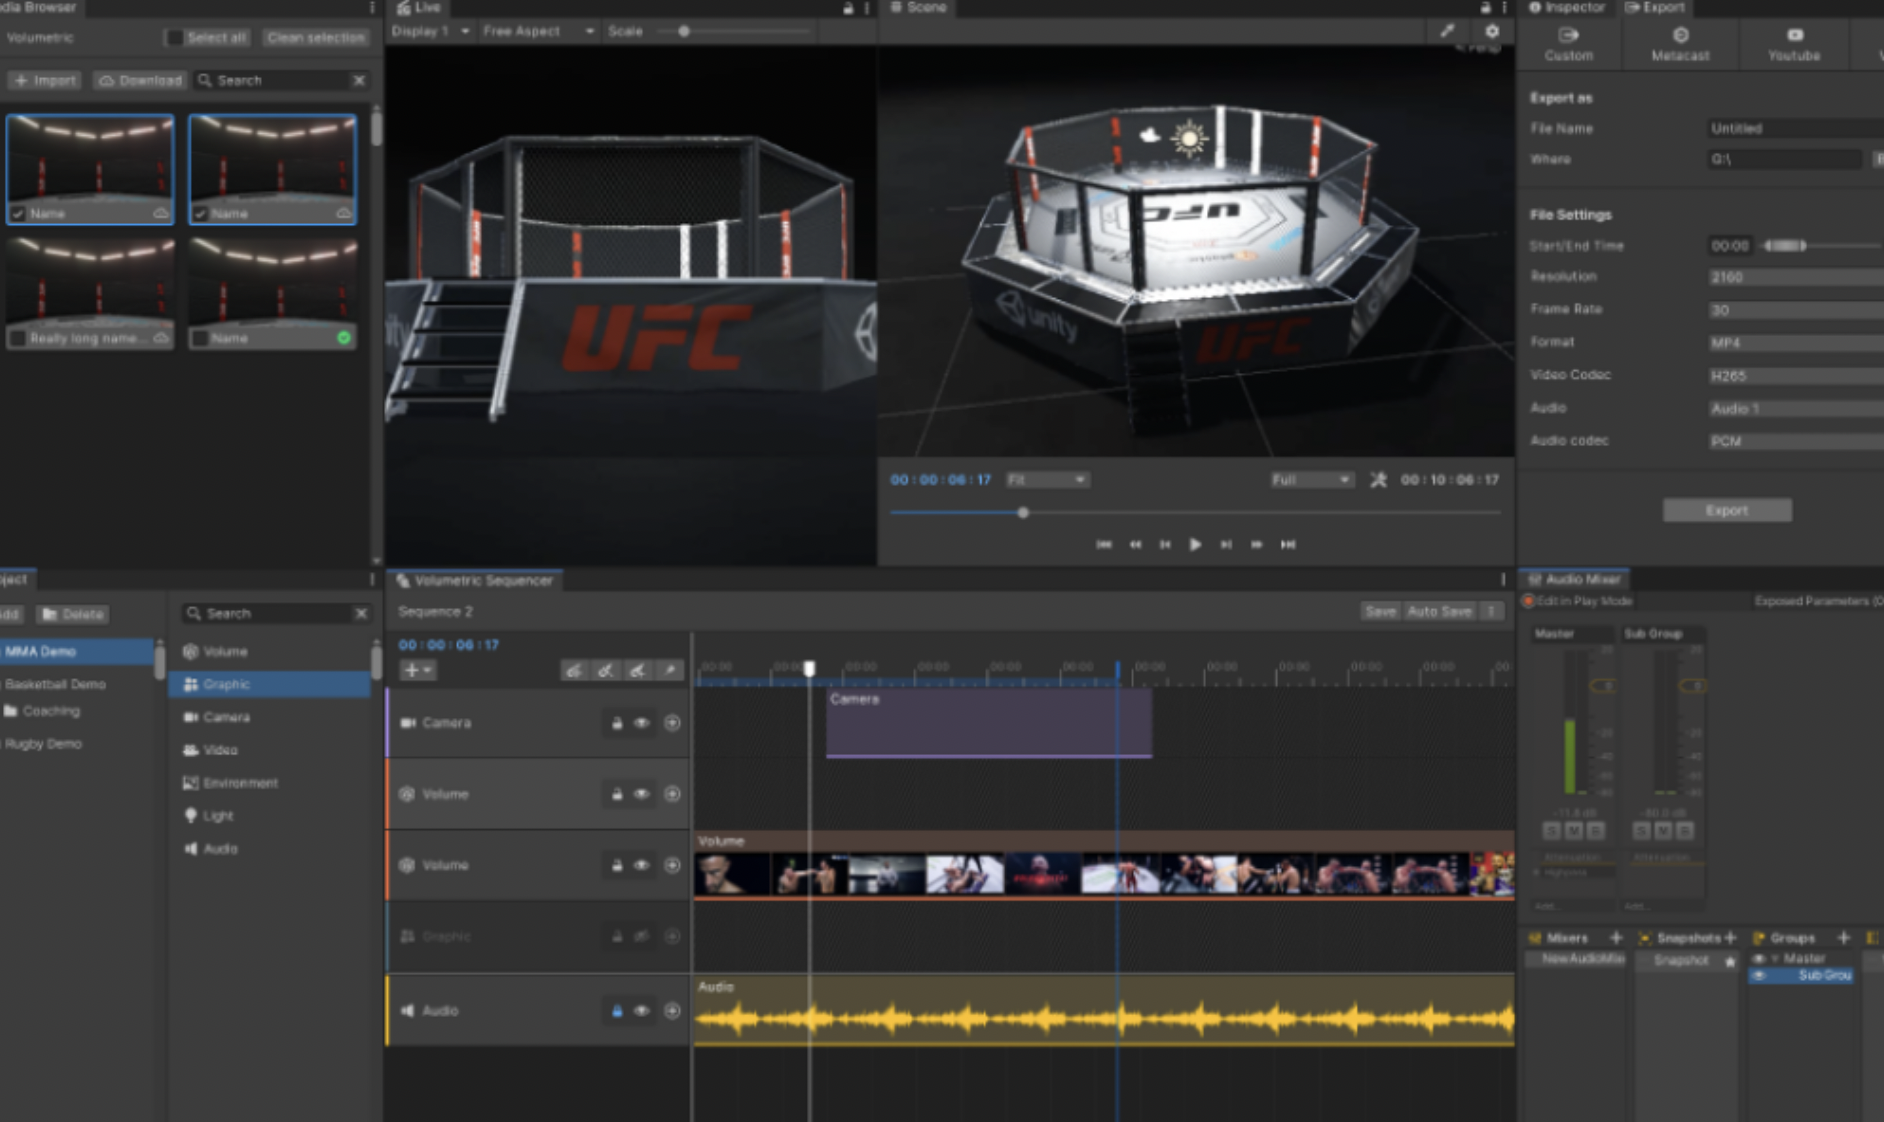Check the Really long name thumbnail checkbox
This screenshot has width=1884, height=1122.
click(18, 338)
